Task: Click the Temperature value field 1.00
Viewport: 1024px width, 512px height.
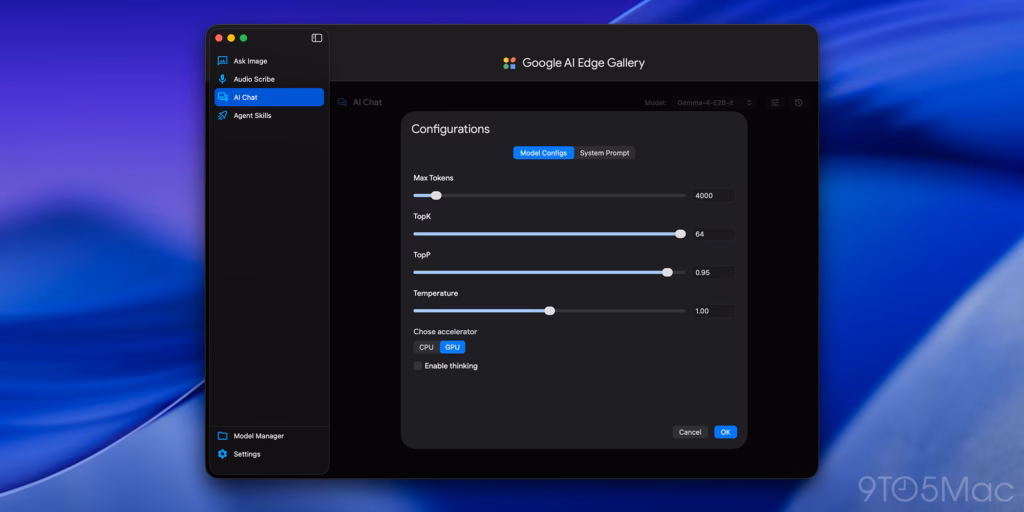Action: (713, 311)
